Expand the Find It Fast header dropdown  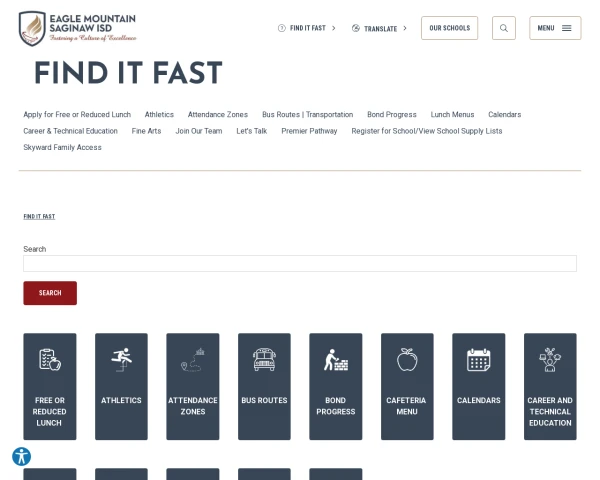pos(307,28)
